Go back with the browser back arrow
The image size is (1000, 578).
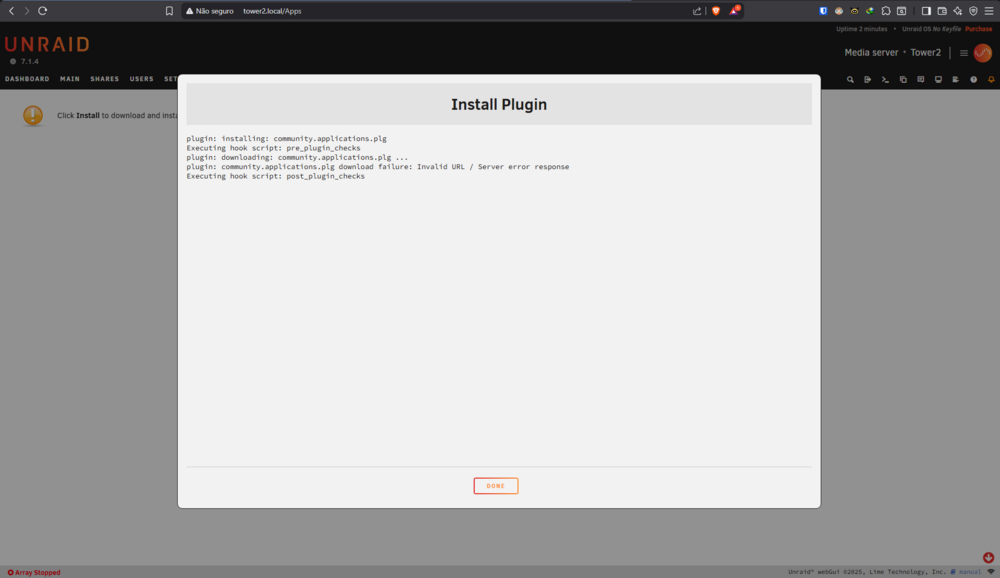(x=11, y=11)
